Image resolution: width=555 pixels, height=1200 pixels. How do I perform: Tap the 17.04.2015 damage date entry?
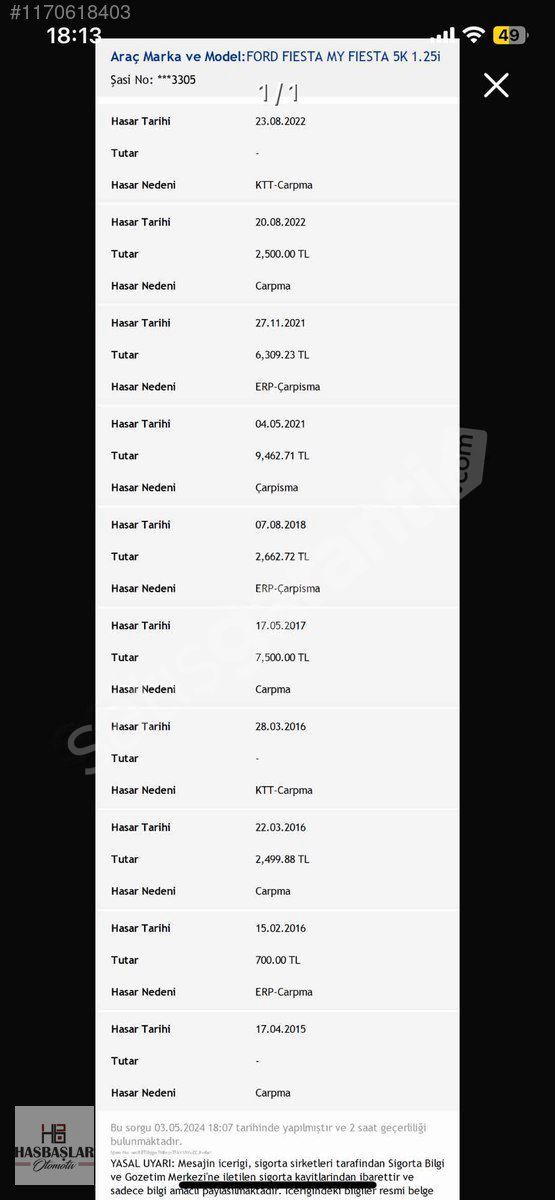(x=280, y=1029)
